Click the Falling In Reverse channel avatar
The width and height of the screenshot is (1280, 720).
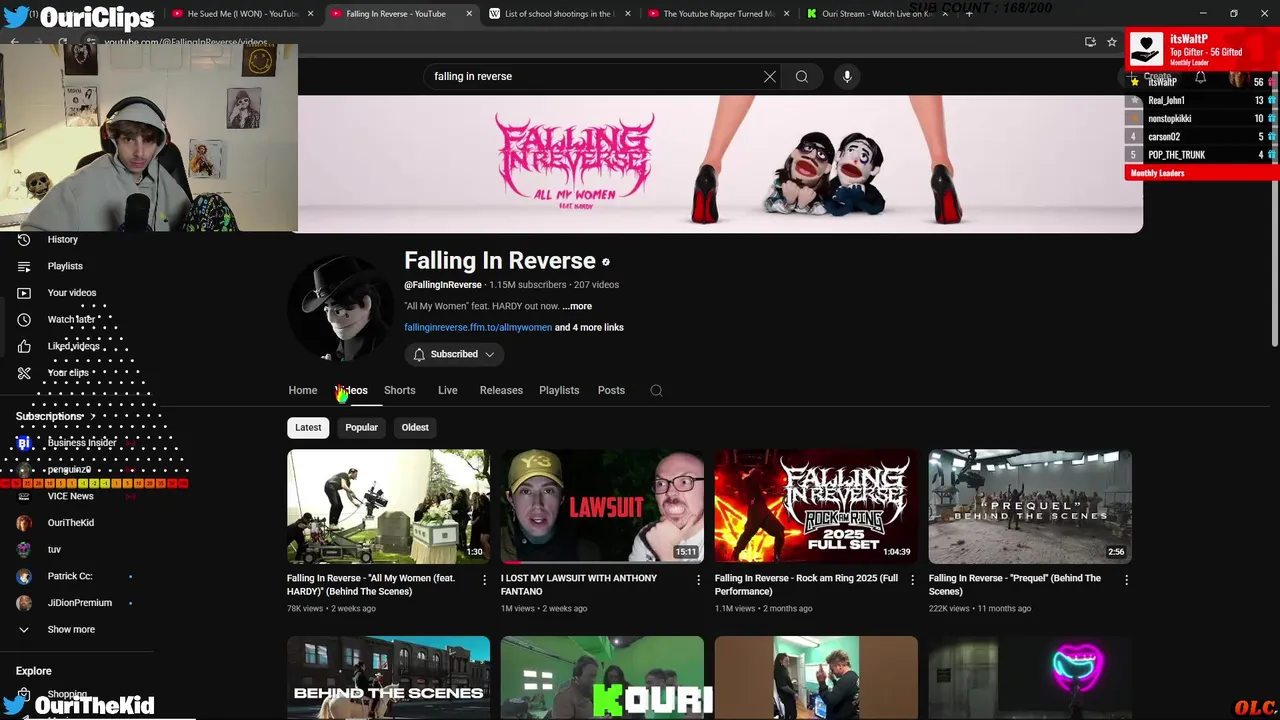[x=341, y=307]
